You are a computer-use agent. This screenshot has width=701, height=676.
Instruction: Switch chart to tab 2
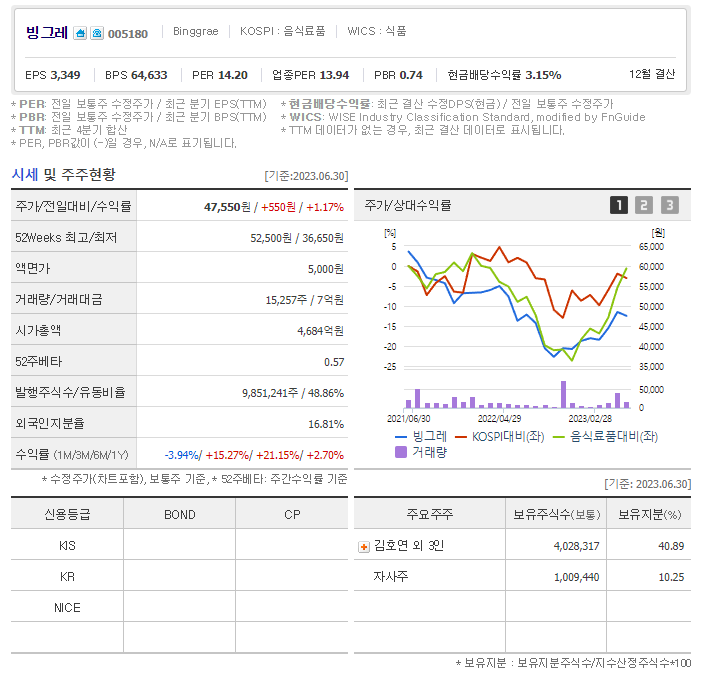coord(644,205)
